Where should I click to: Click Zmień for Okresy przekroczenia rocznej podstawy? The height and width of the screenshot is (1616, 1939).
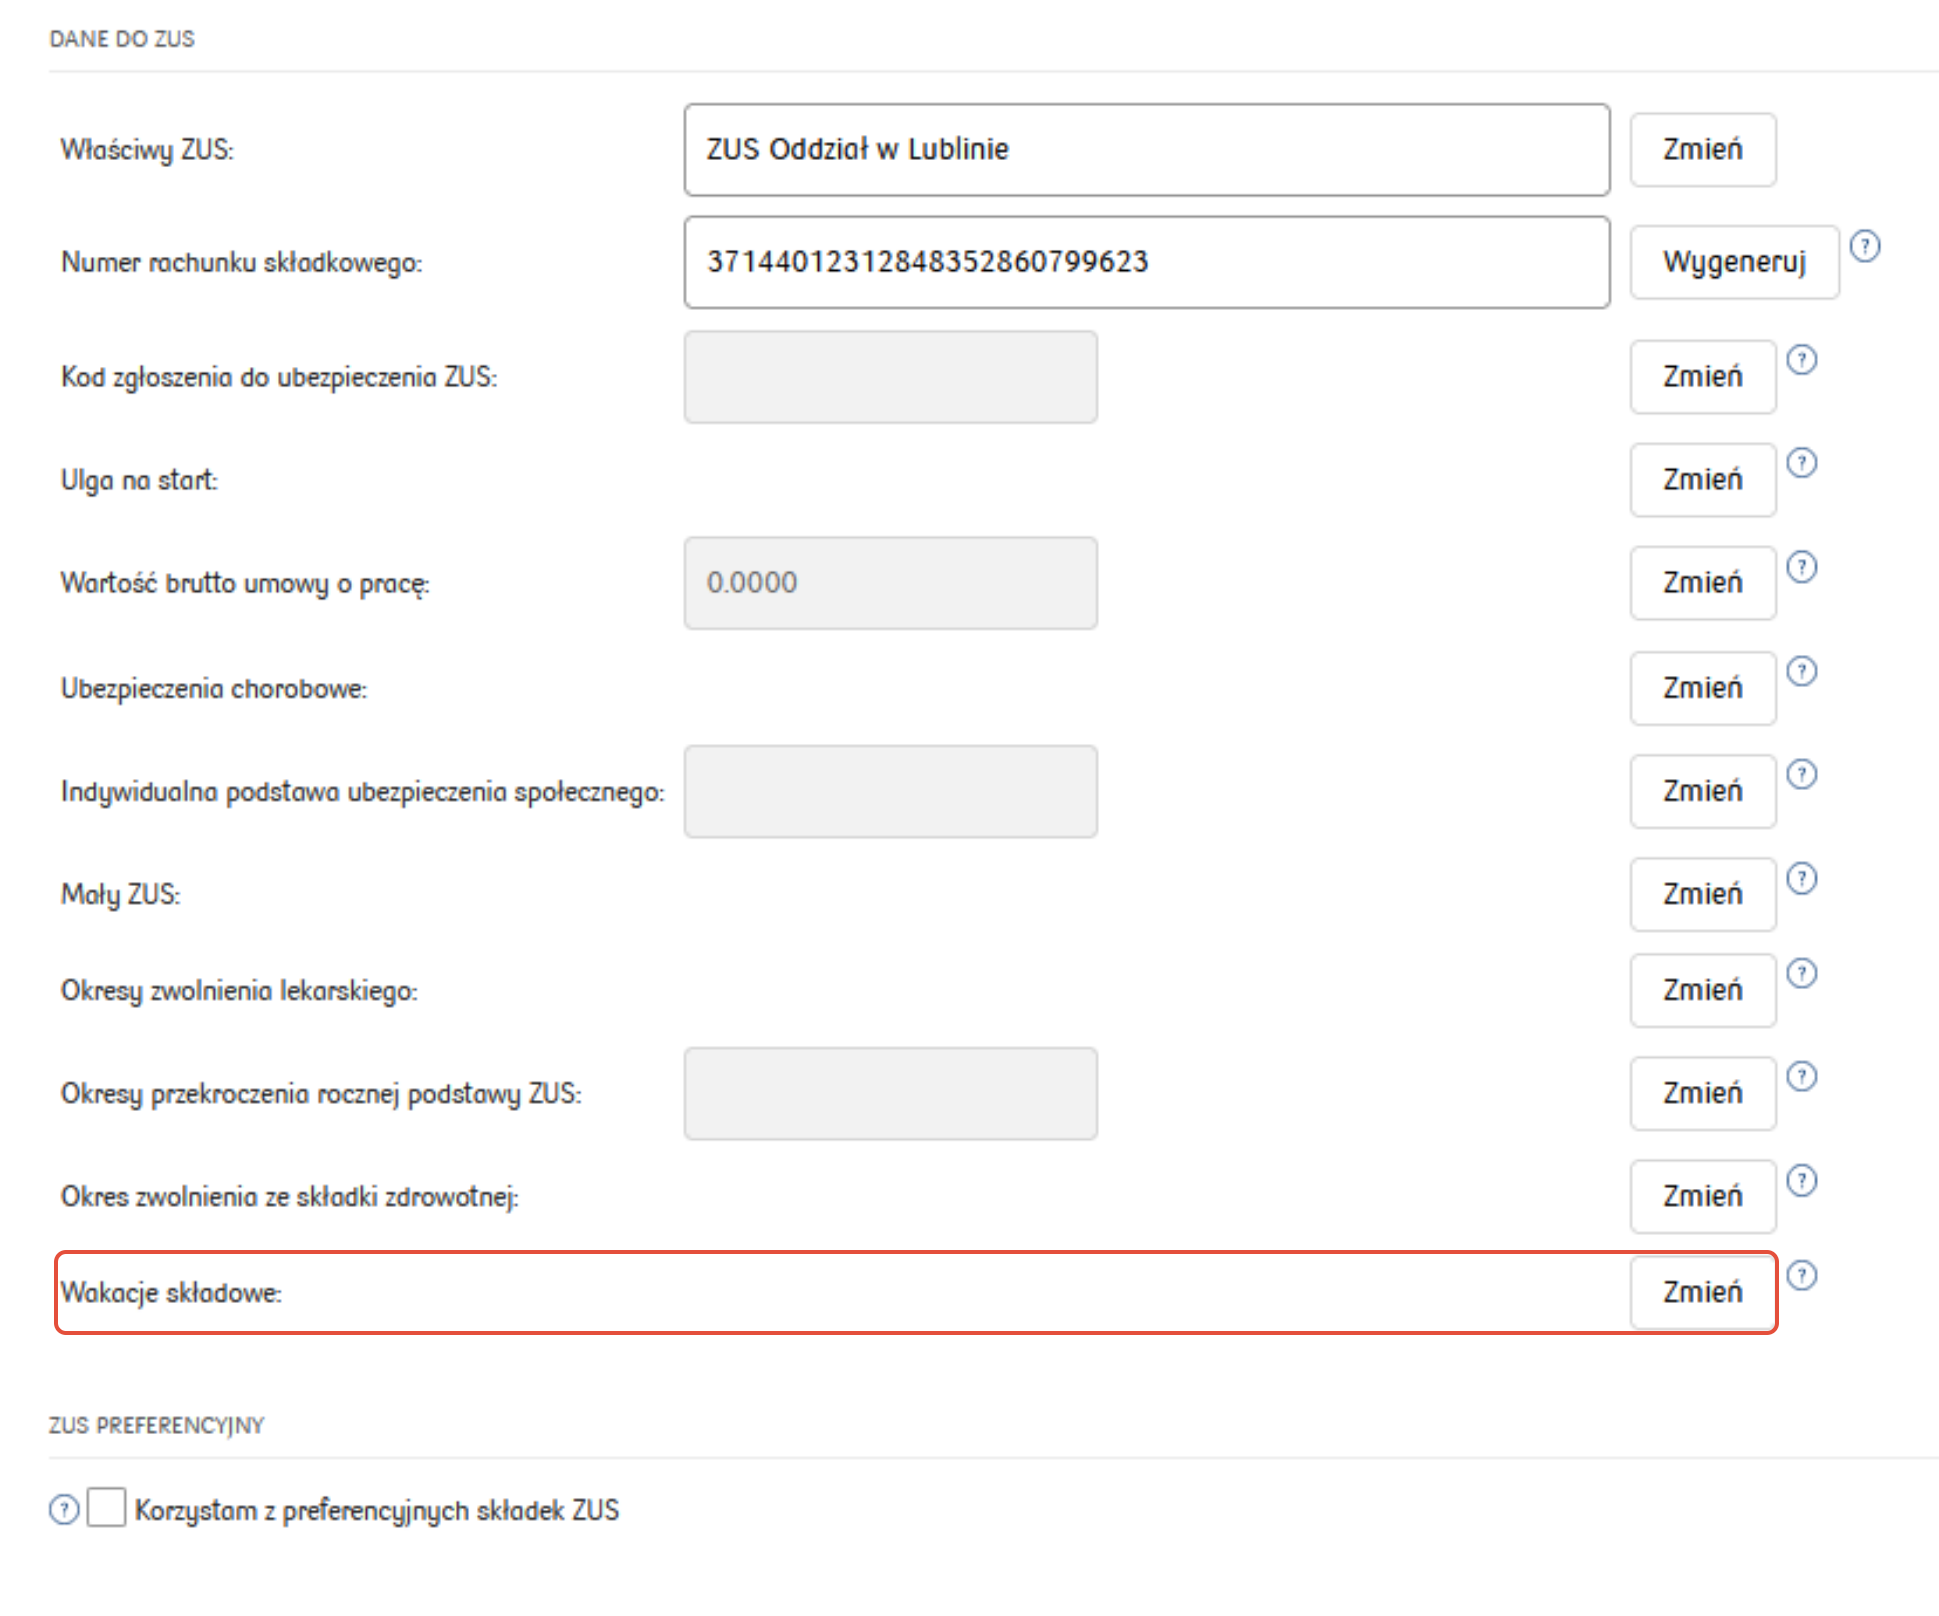(1702, 1093)
